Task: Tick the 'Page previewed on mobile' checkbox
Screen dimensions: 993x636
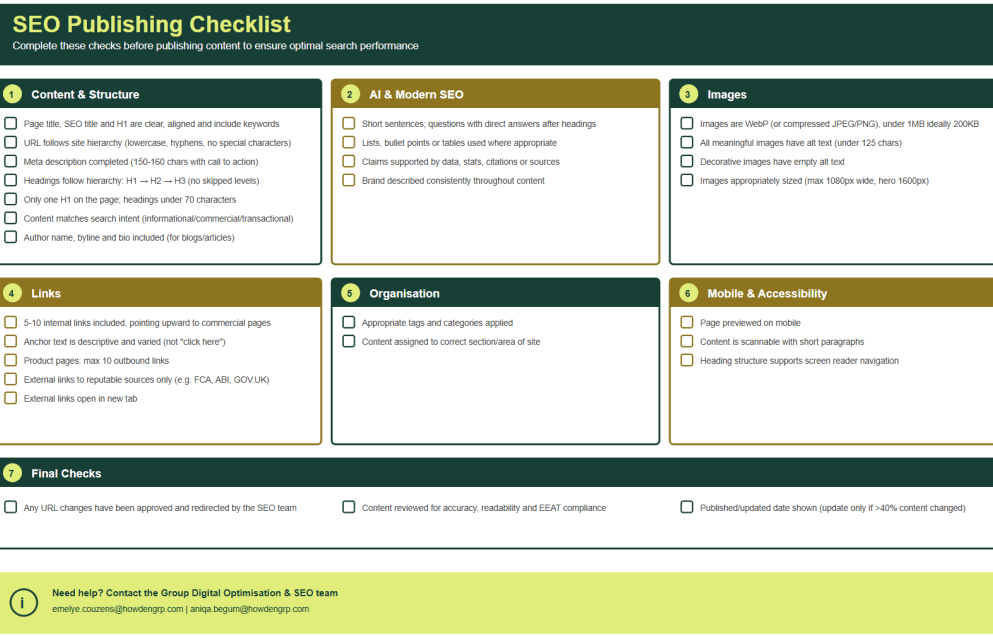Action: (x=687, y=323)
